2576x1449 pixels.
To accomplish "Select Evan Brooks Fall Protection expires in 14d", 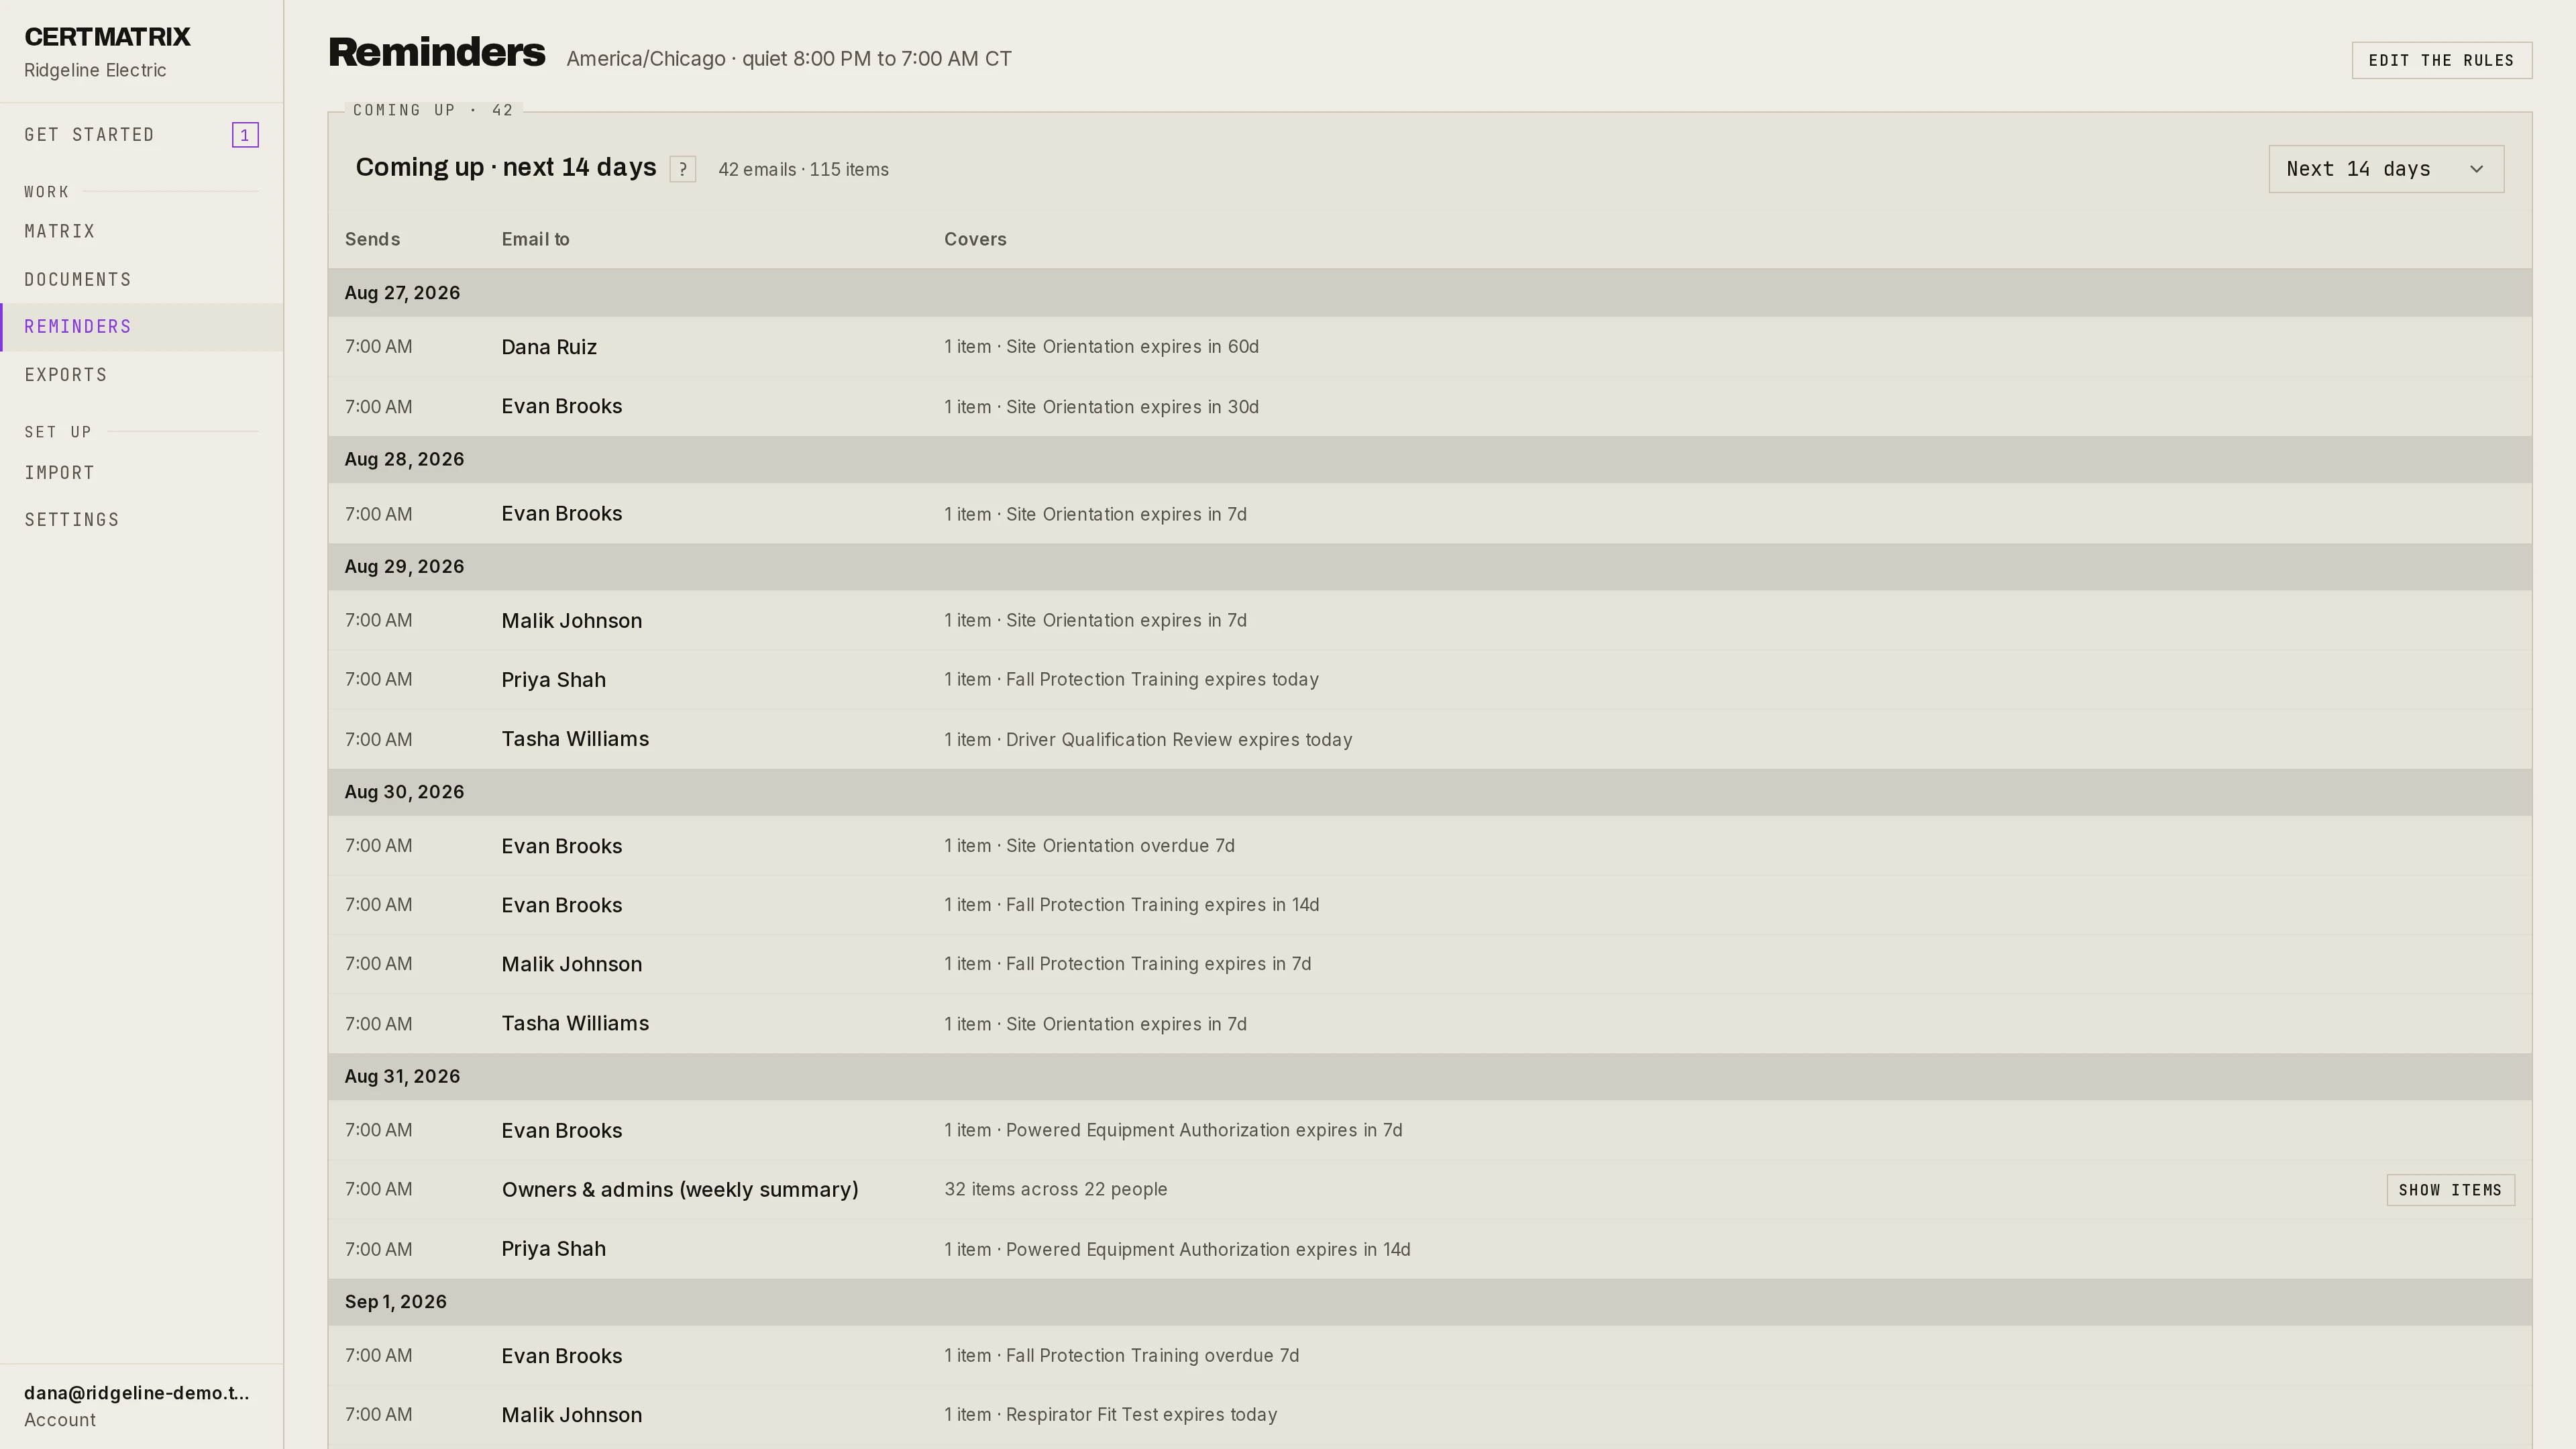I will [x=1430, y=905].
